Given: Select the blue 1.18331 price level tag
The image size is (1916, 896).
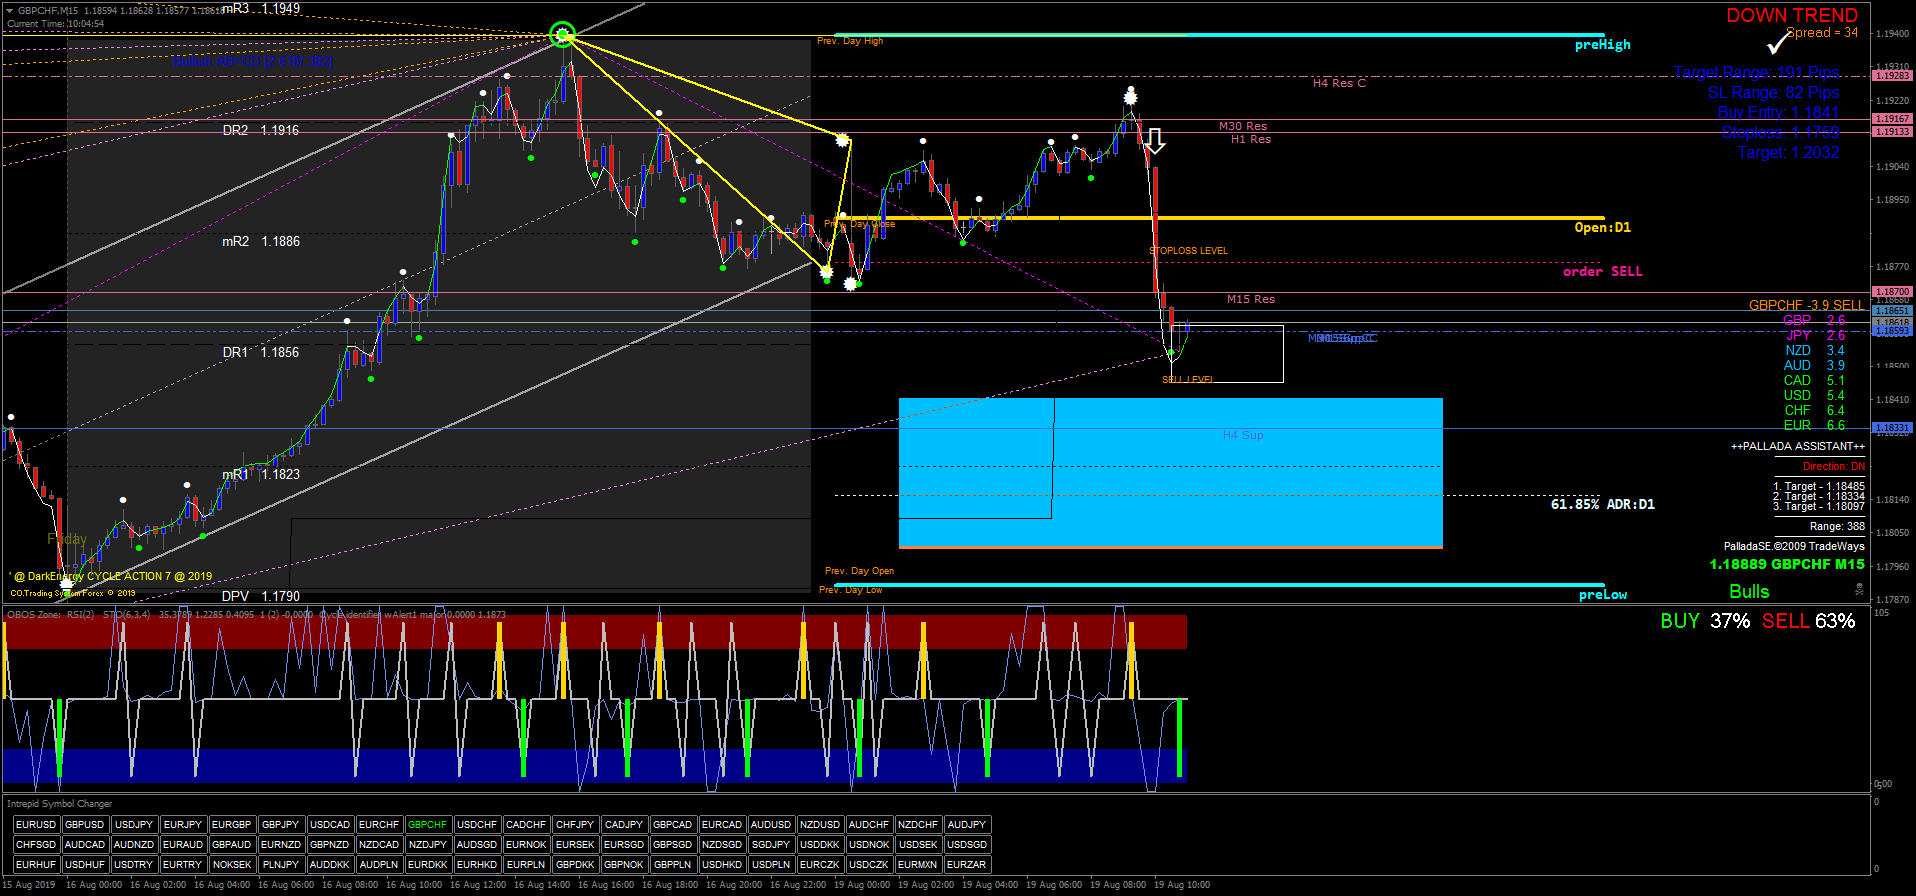Looking at the screenshot, I should coord(1891,428).
